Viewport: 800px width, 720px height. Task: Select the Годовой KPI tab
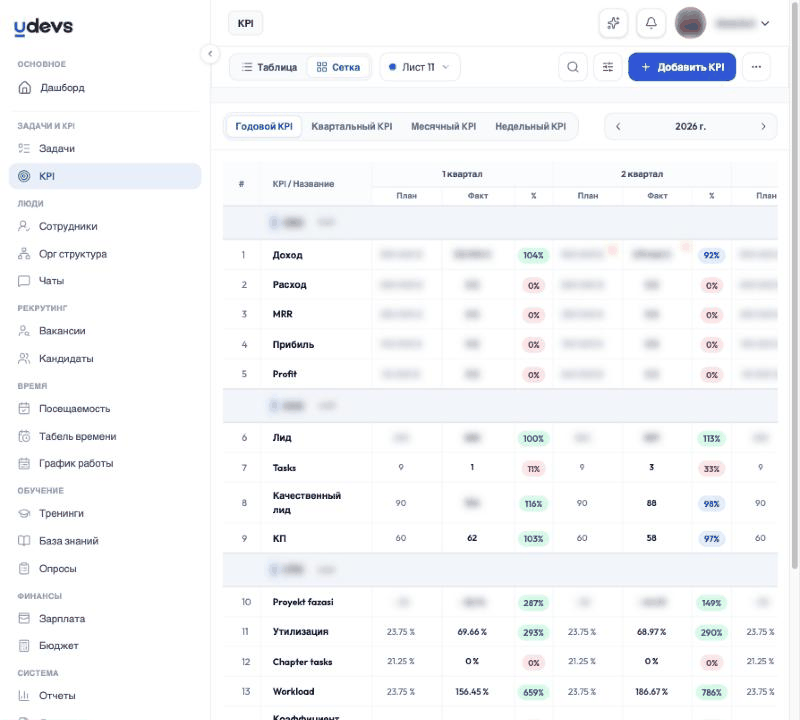(264, 127)
